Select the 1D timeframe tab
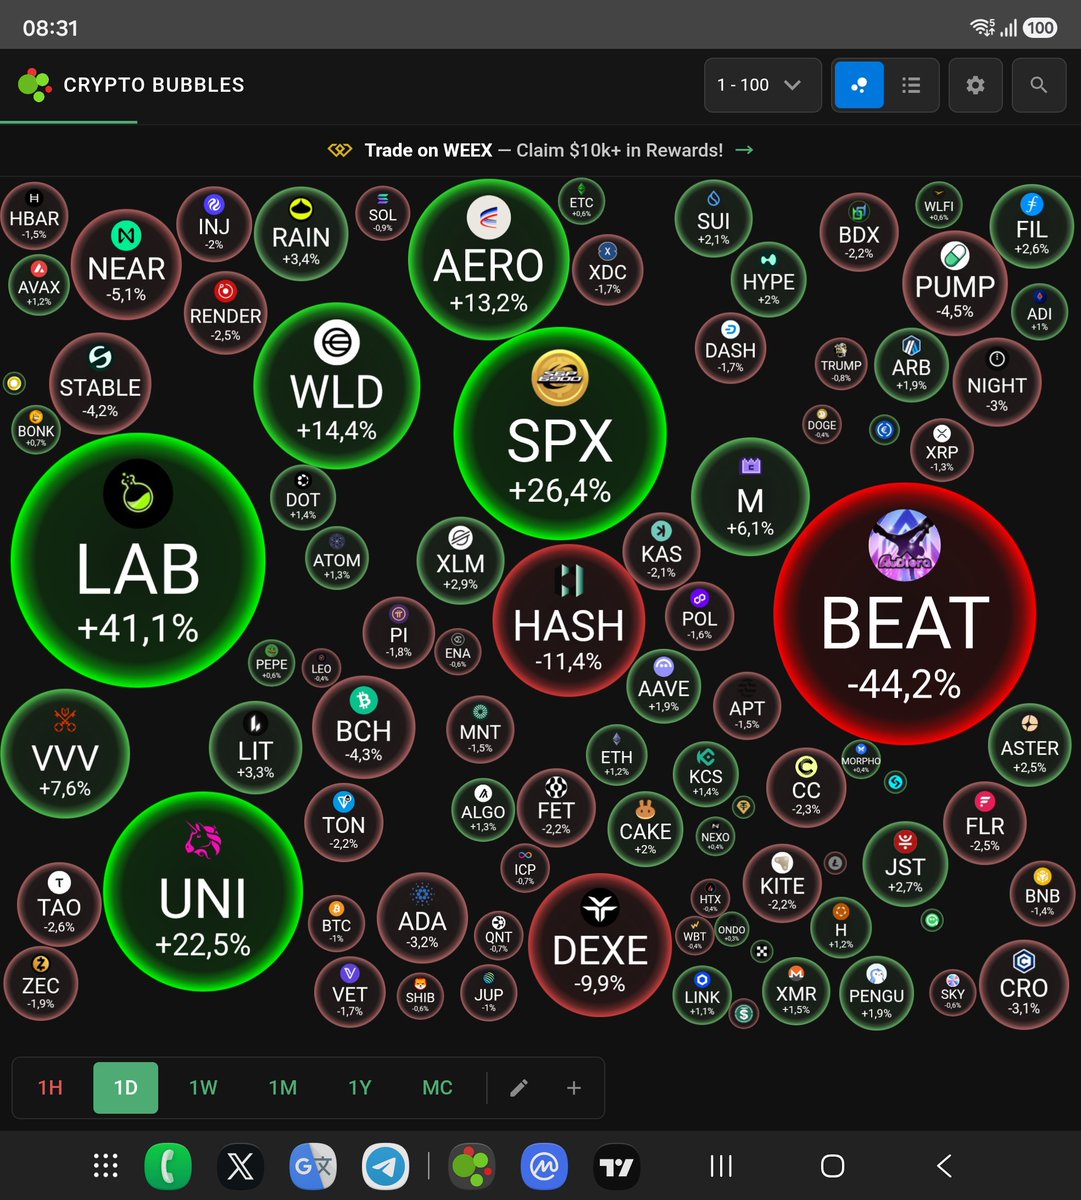1081x1200 pixels. click(126, 1087)
